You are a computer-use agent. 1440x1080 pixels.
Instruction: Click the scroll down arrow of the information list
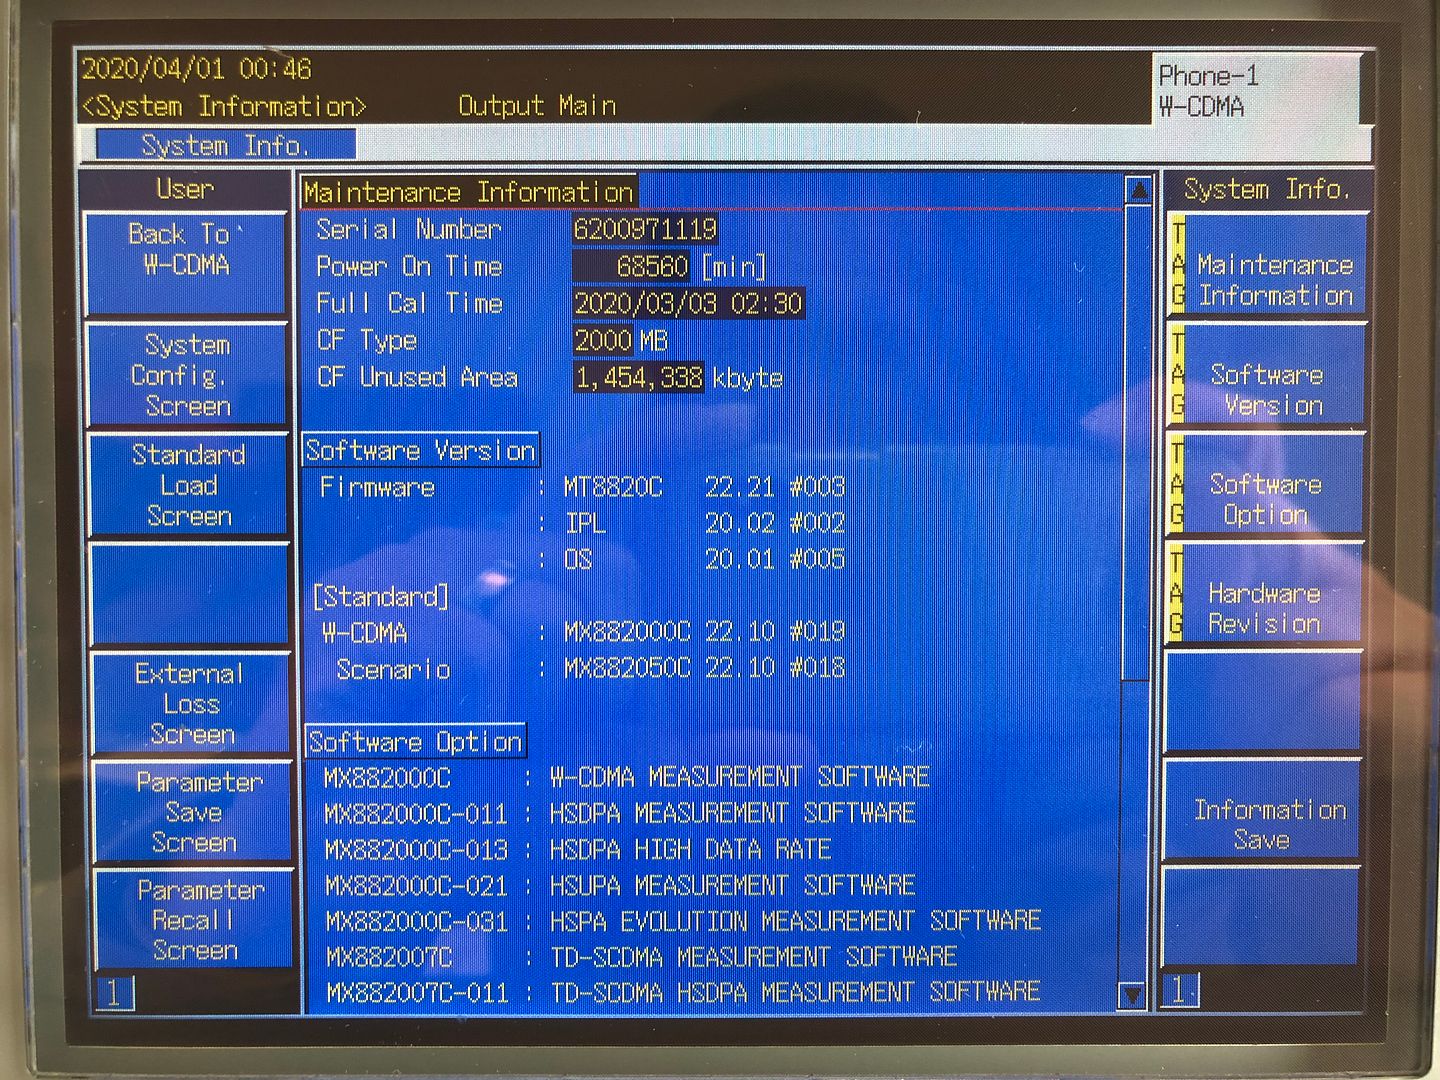[1131, 994]
